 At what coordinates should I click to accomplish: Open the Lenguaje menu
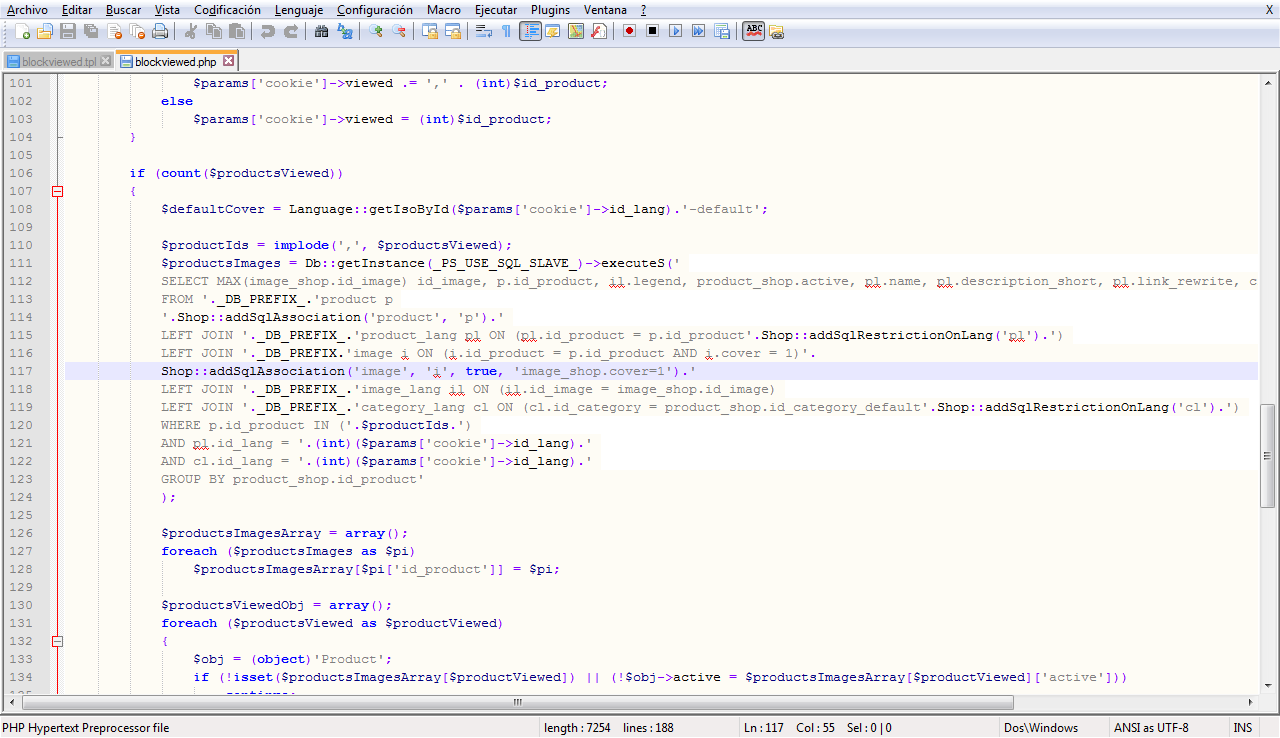[299, 9]
